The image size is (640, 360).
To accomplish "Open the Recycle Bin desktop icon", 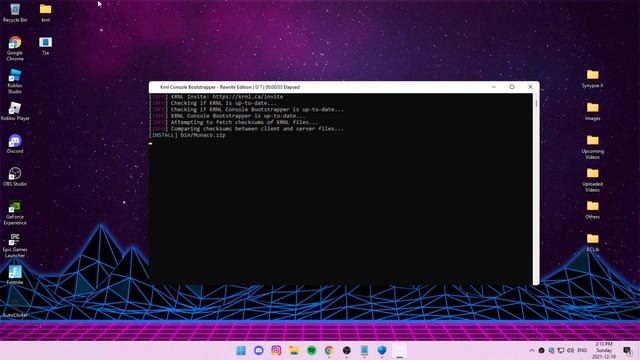I will pos(15,12).
